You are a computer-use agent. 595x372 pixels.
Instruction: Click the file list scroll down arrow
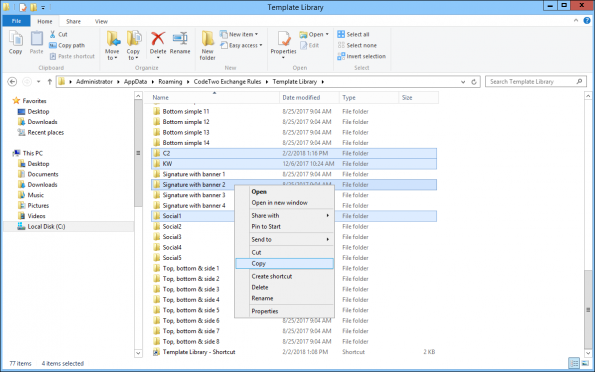point(588,353)
